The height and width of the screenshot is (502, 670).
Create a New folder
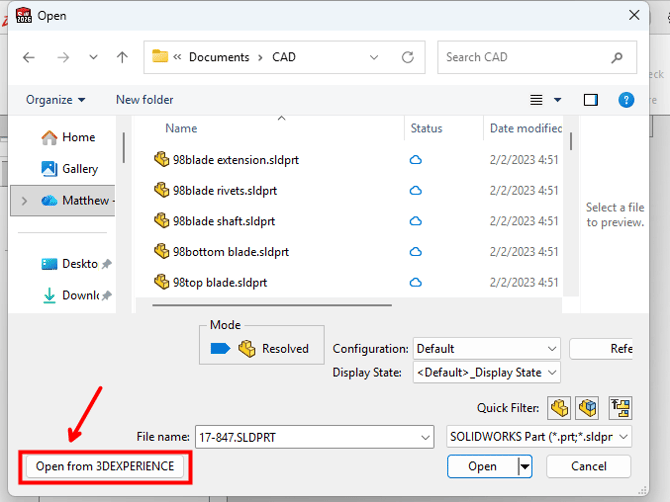pos(144,100)
